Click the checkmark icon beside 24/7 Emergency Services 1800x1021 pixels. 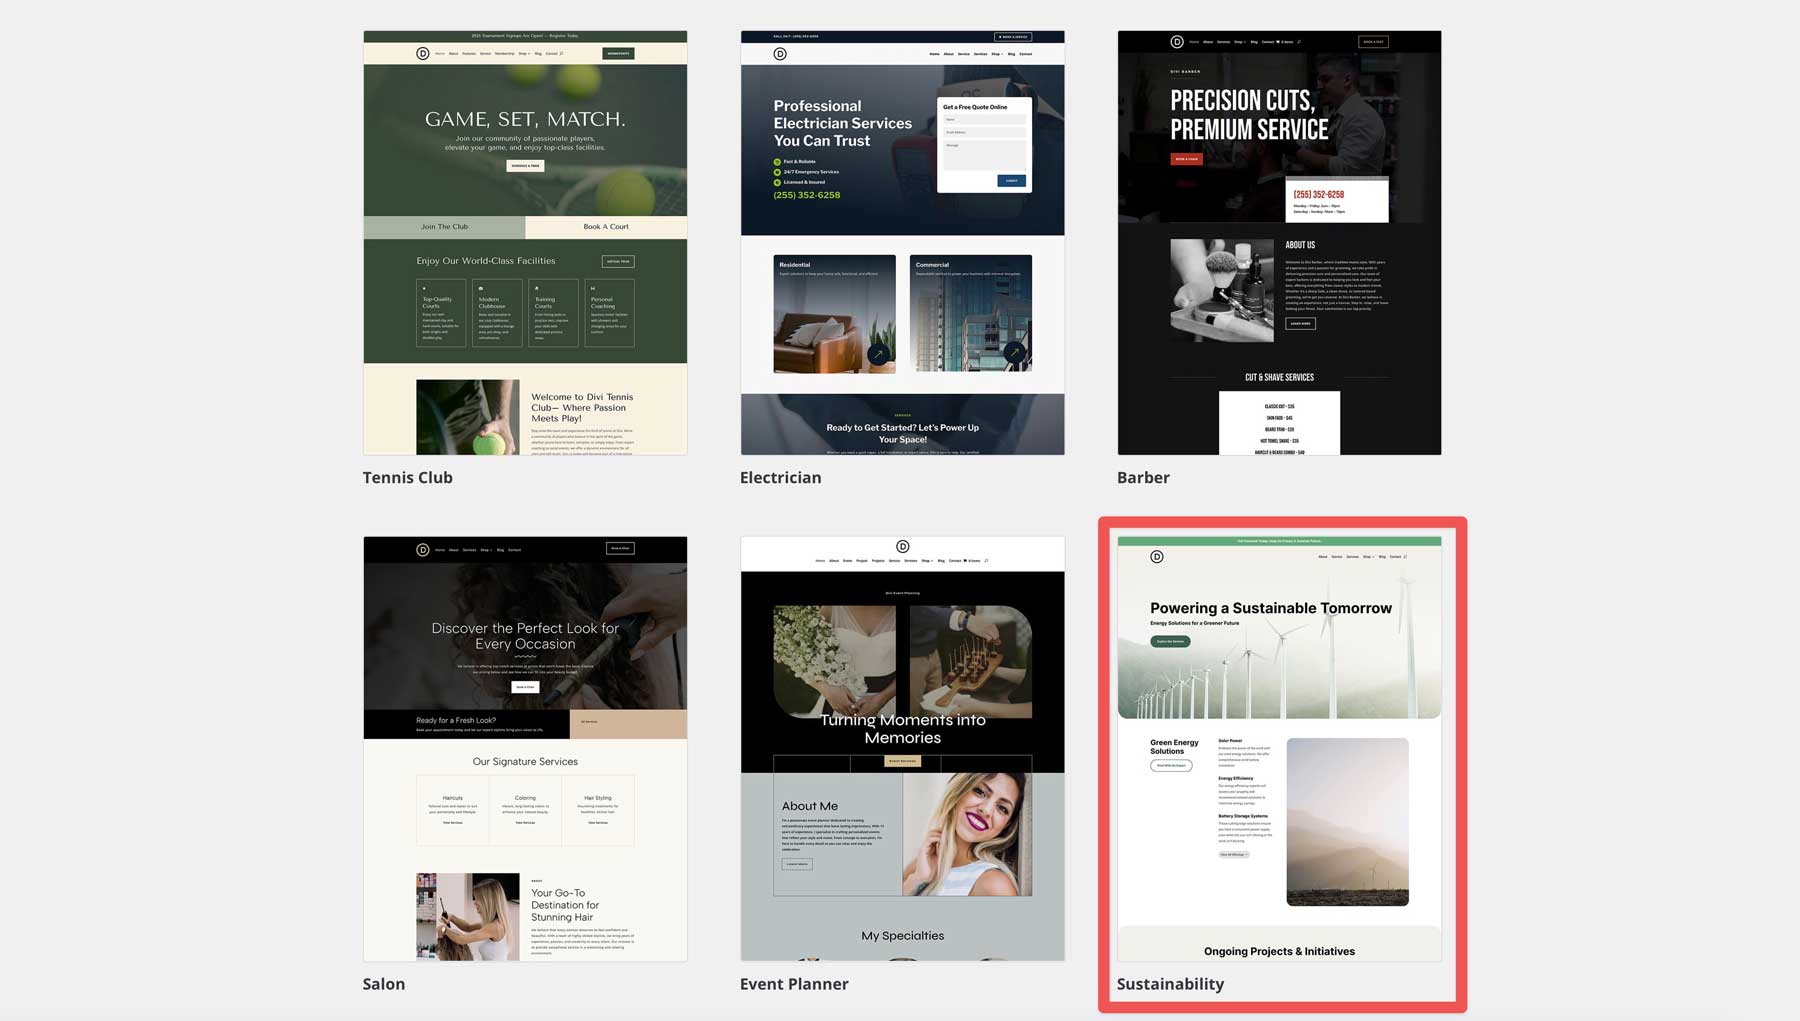pos(777,172)
